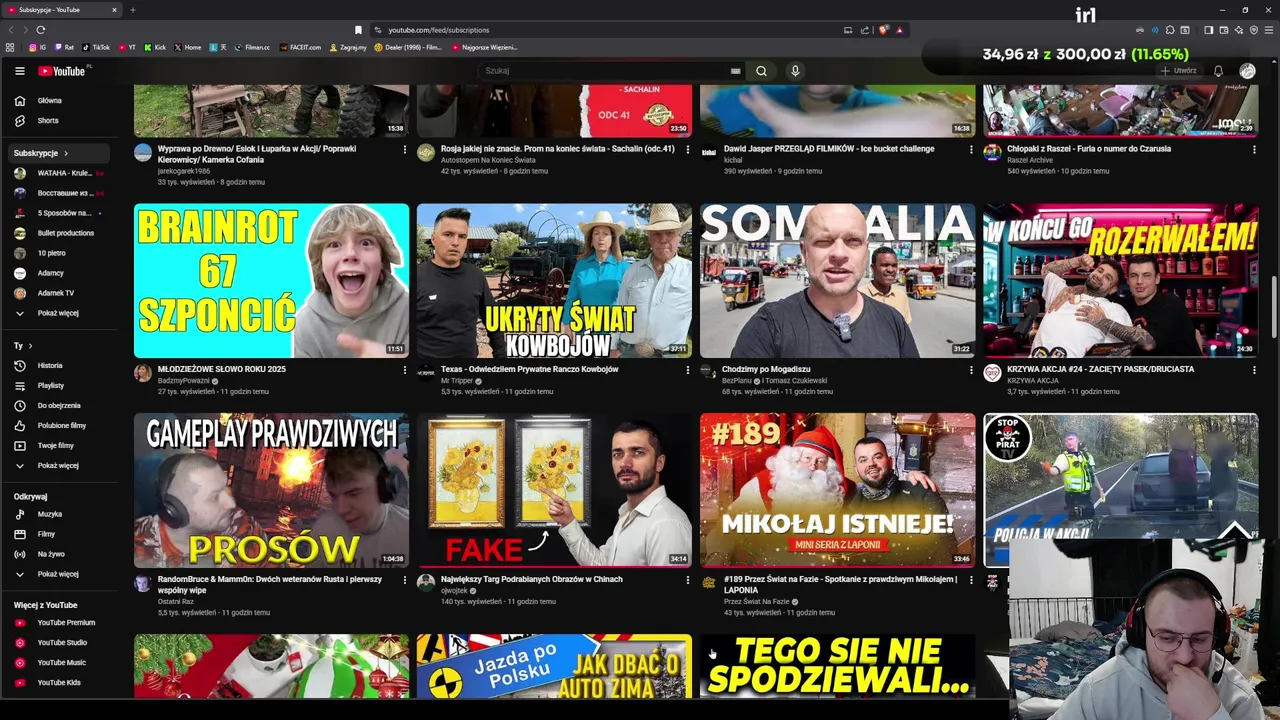Image resolution: width=1280 pixels, height=720 pixels.
Task: Open the MIKOŁAJ ISTNIEJE thumbnail
Action: tap(837, 490)
